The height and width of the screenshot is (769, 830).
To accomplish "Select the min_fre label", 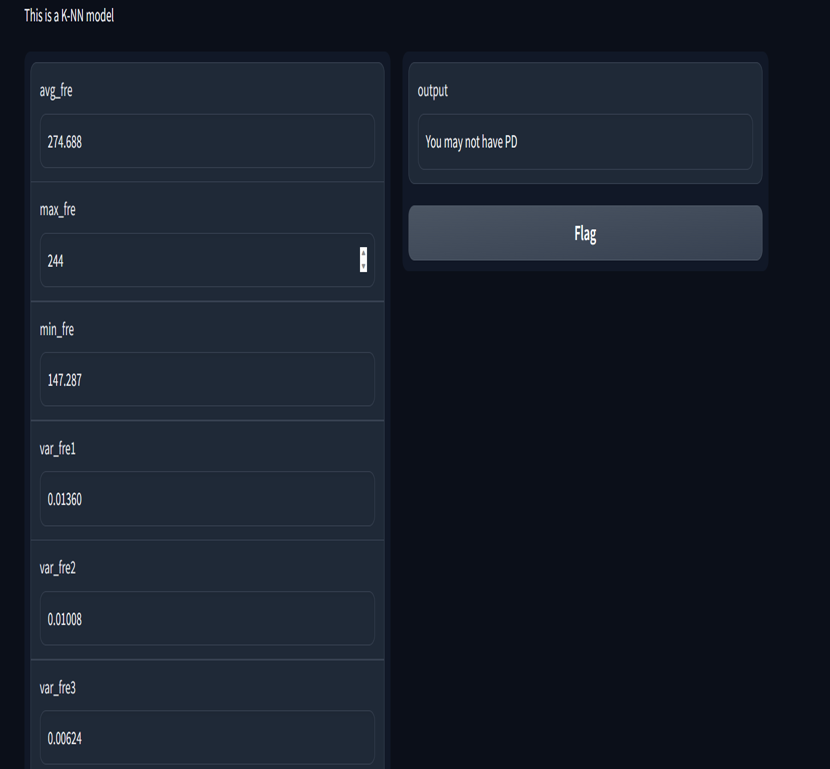I will pos(57,329).
